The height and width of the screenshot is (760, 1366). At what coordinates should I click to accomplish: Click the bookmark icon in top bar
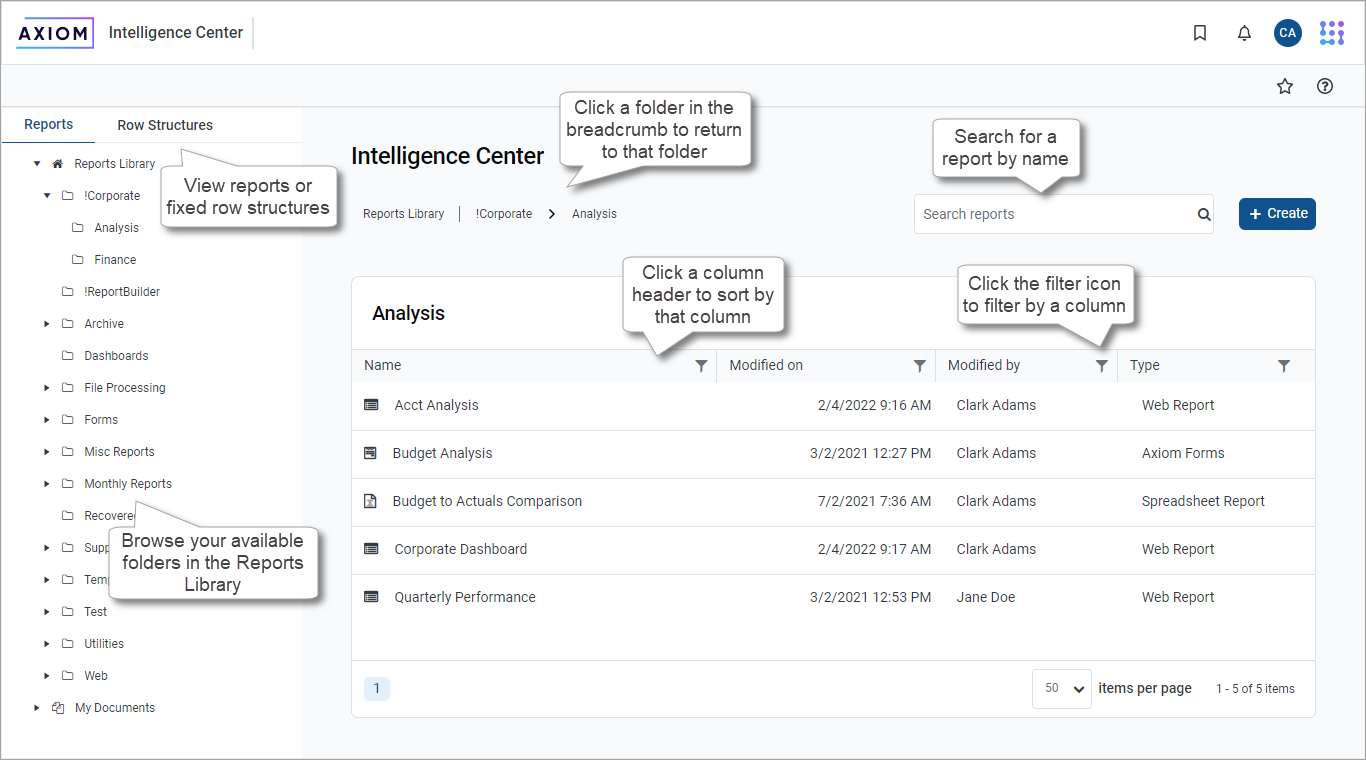coord(1200,33)
